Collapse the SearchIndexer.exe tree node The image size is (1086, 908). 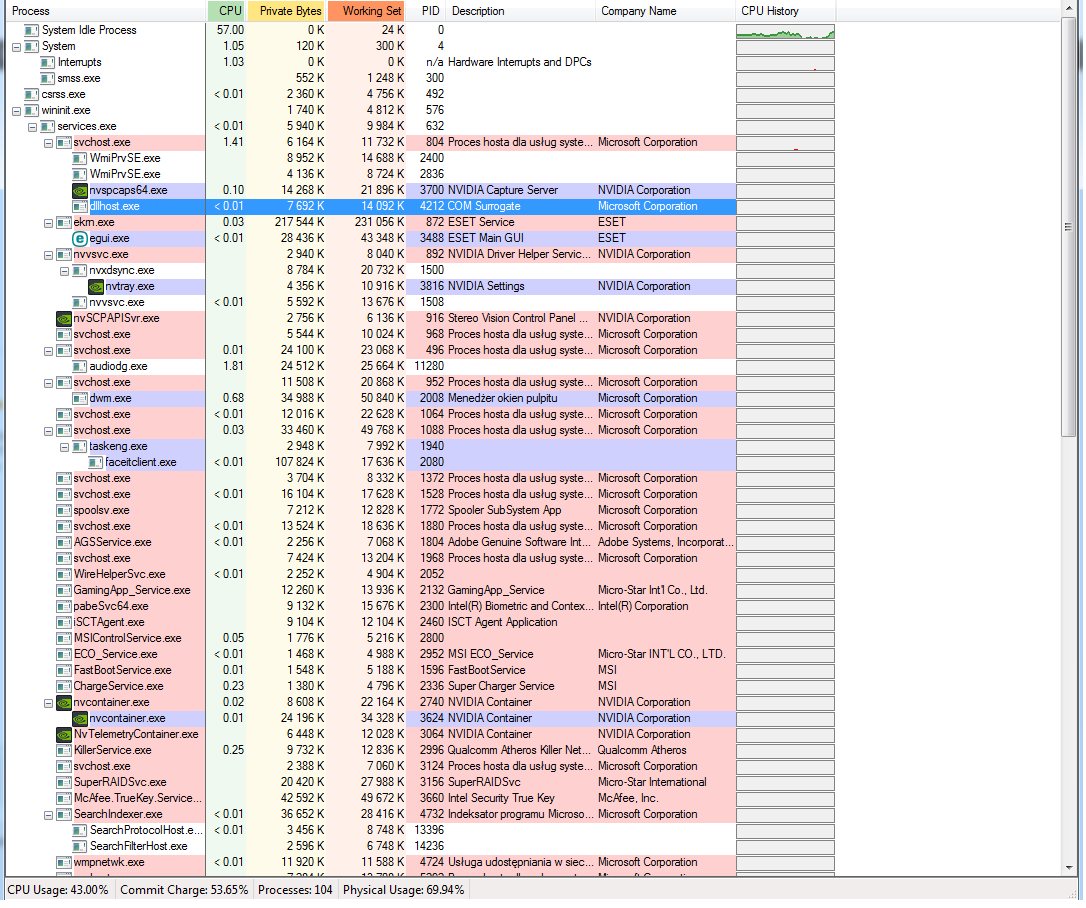click(48, 814)
